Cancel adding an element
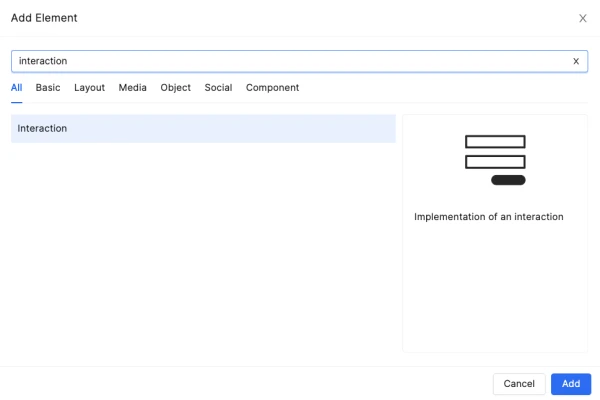 (x=519, y=384)
